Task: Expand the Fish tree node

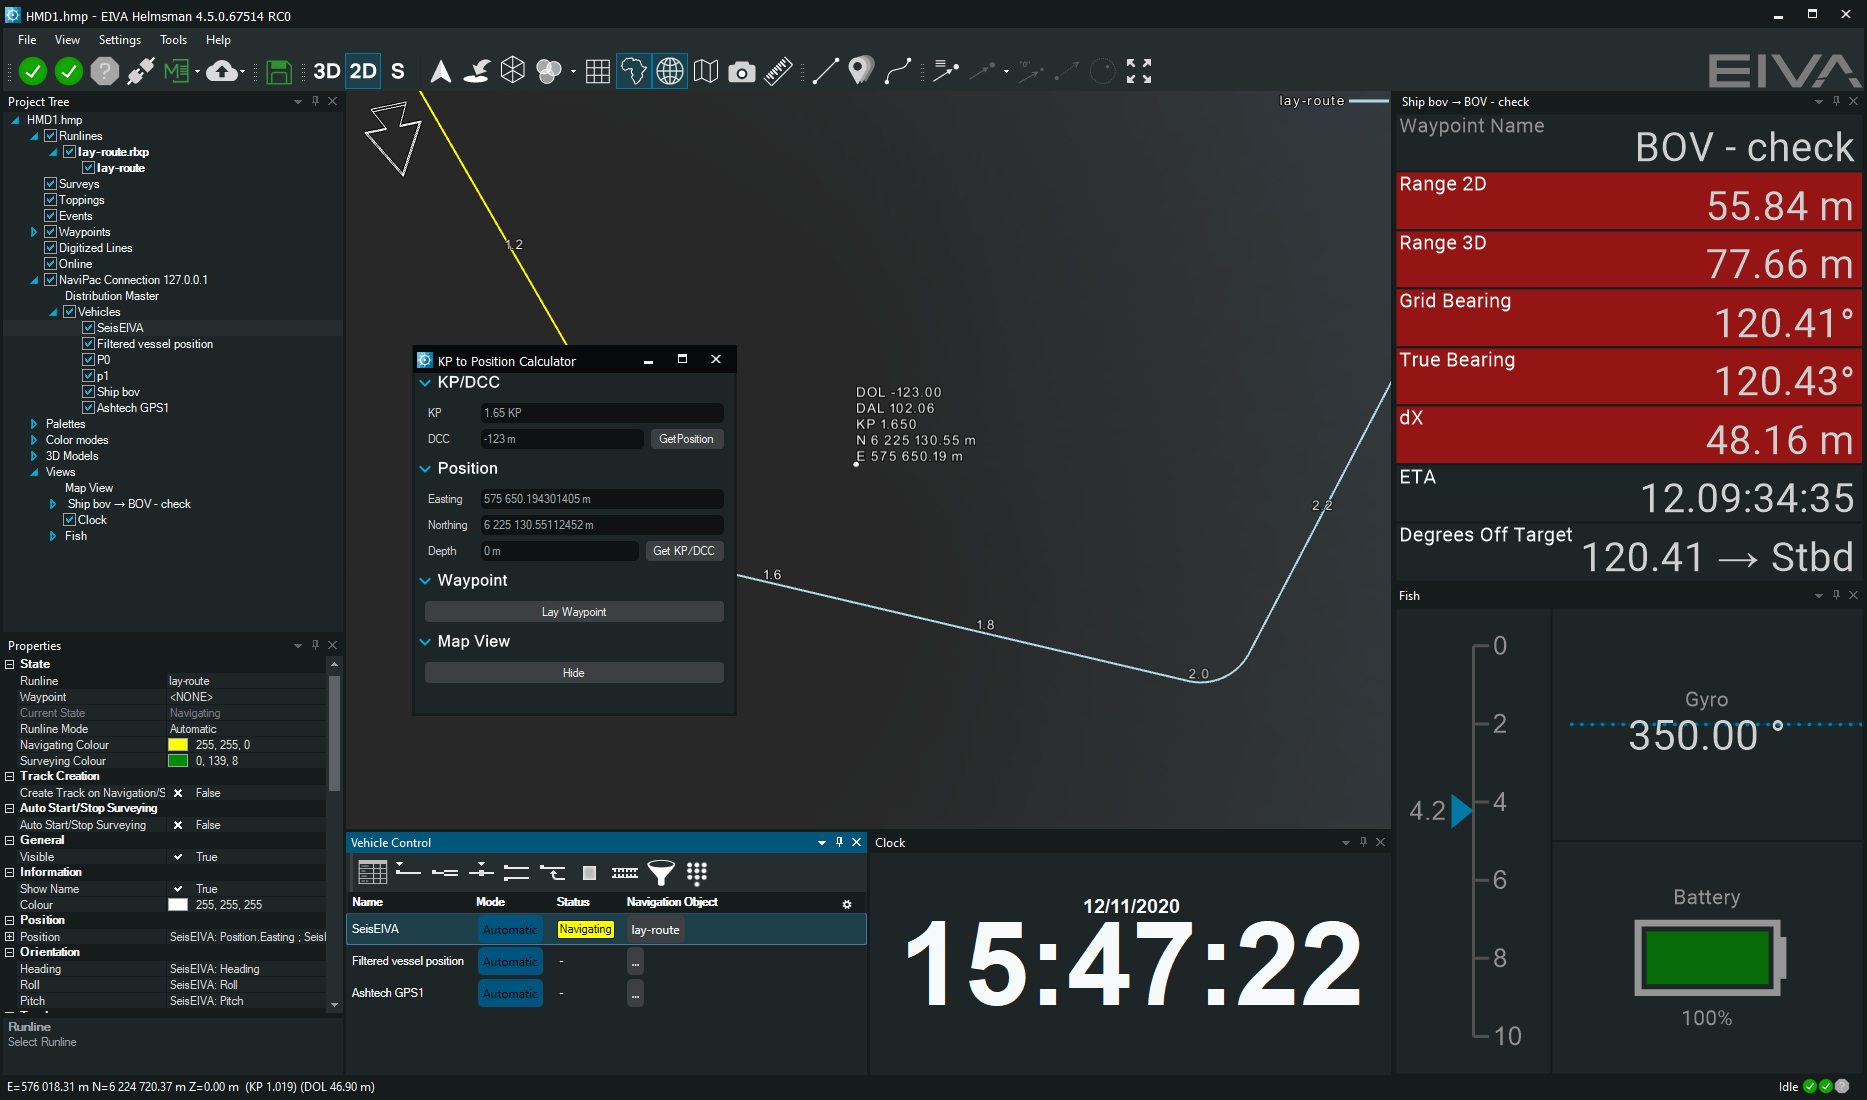Action: pos(53,536)
